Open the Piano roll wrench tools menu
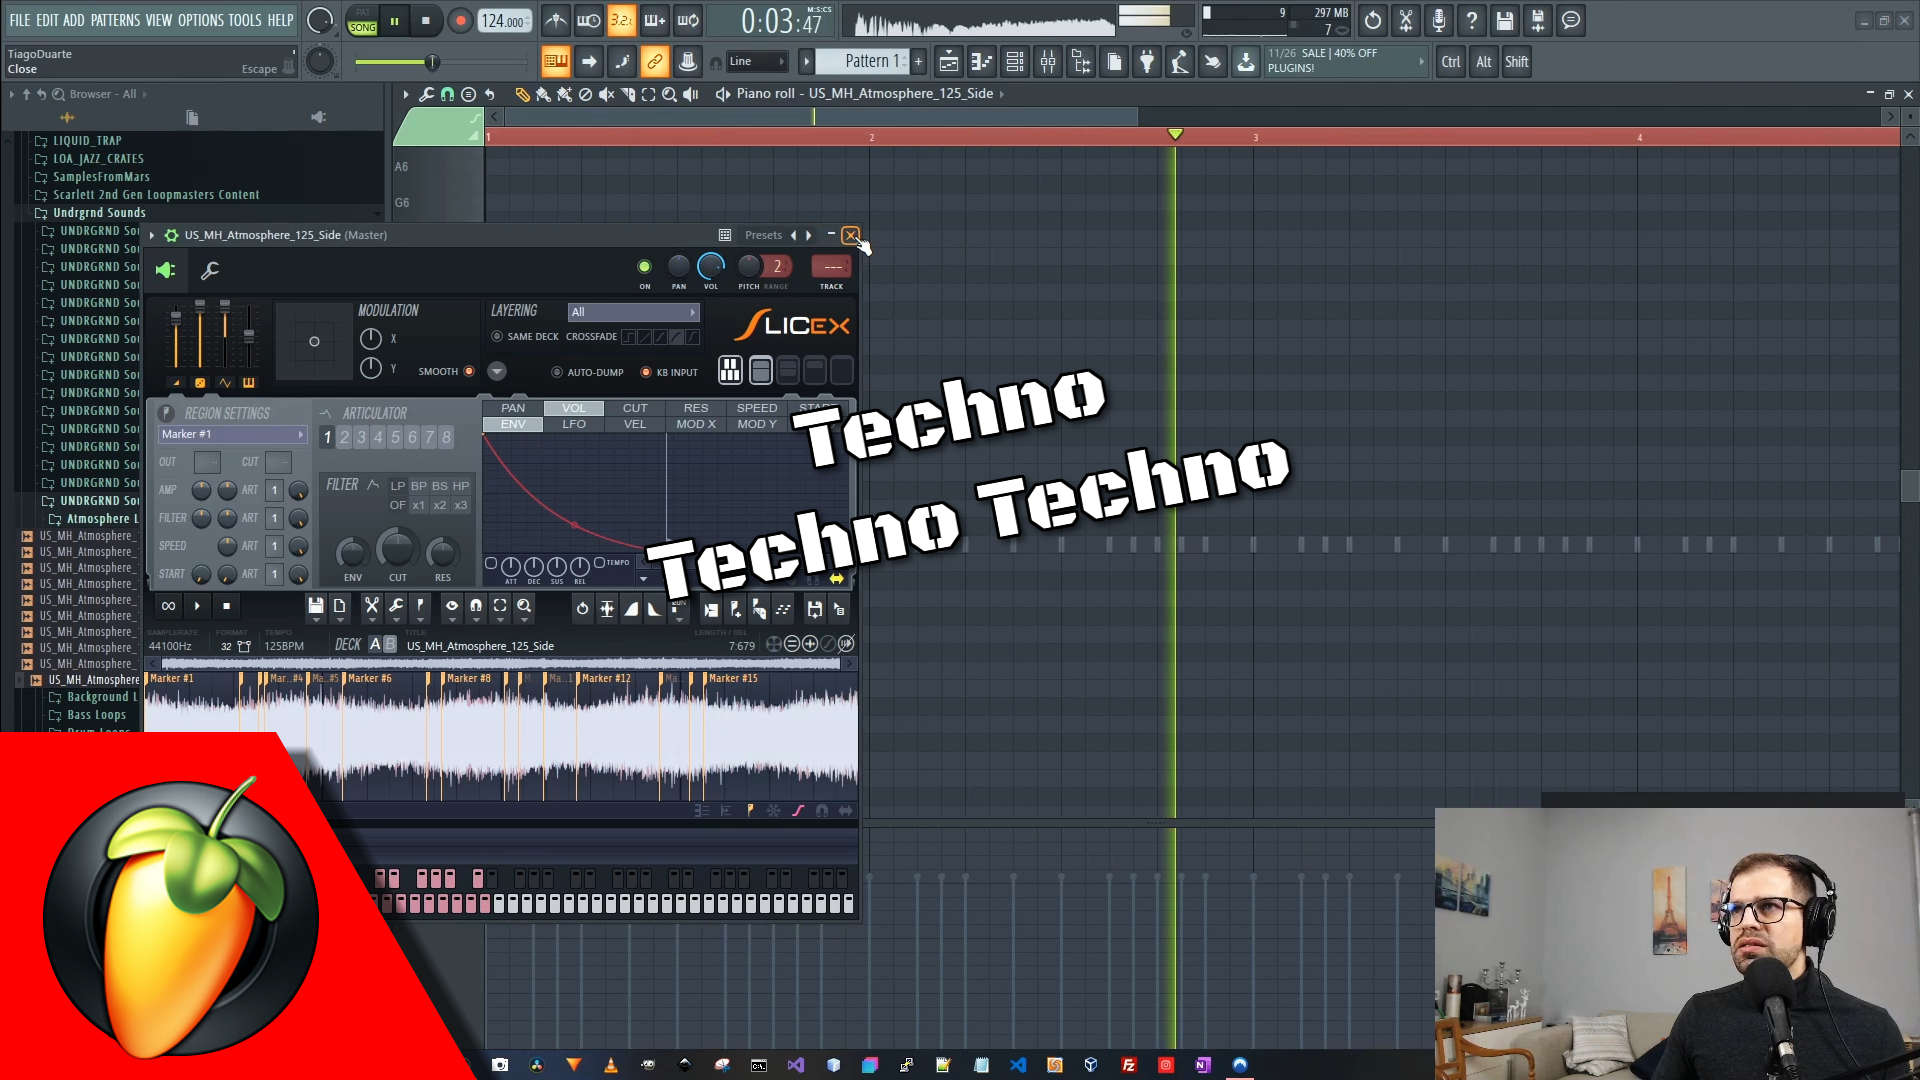1920x1080 pixels. pos(427,94)
